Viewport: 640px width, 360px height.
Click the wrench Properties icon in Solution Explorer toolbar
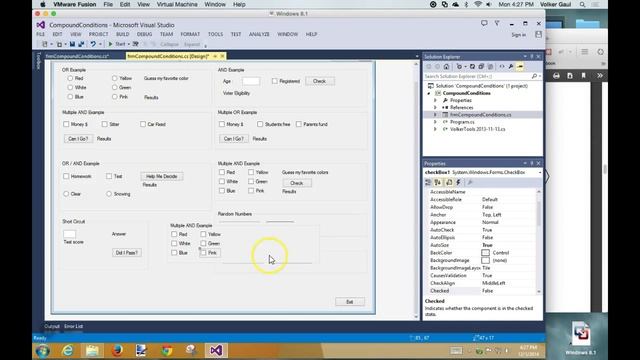click(x=511, y=67)
